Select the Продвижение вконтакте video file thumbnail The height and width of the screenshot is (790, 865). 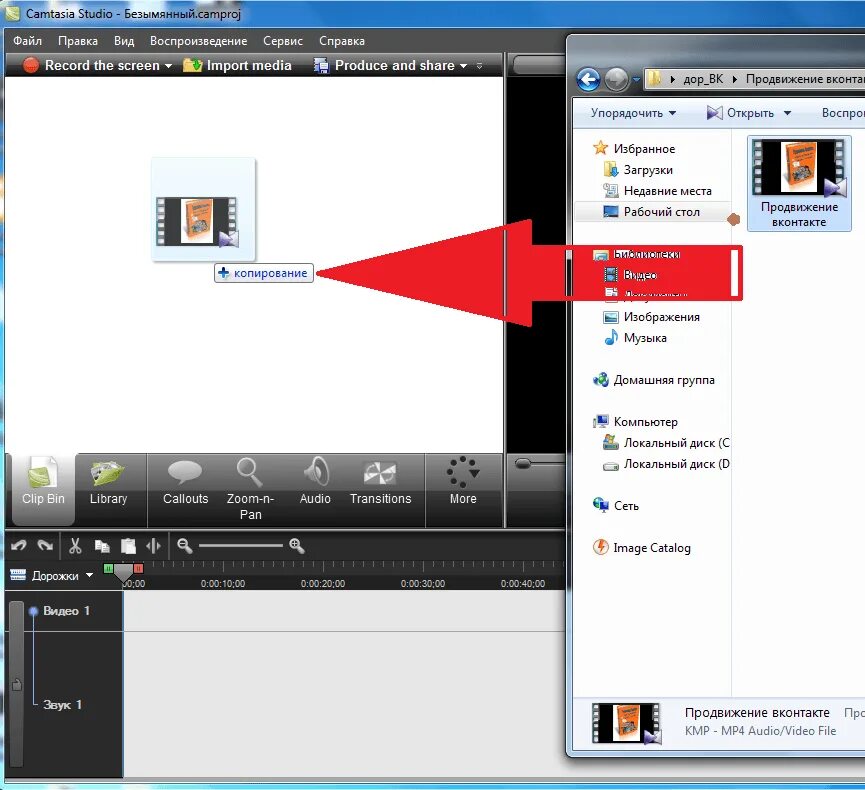pyautogui.click(x=799, y=183)
